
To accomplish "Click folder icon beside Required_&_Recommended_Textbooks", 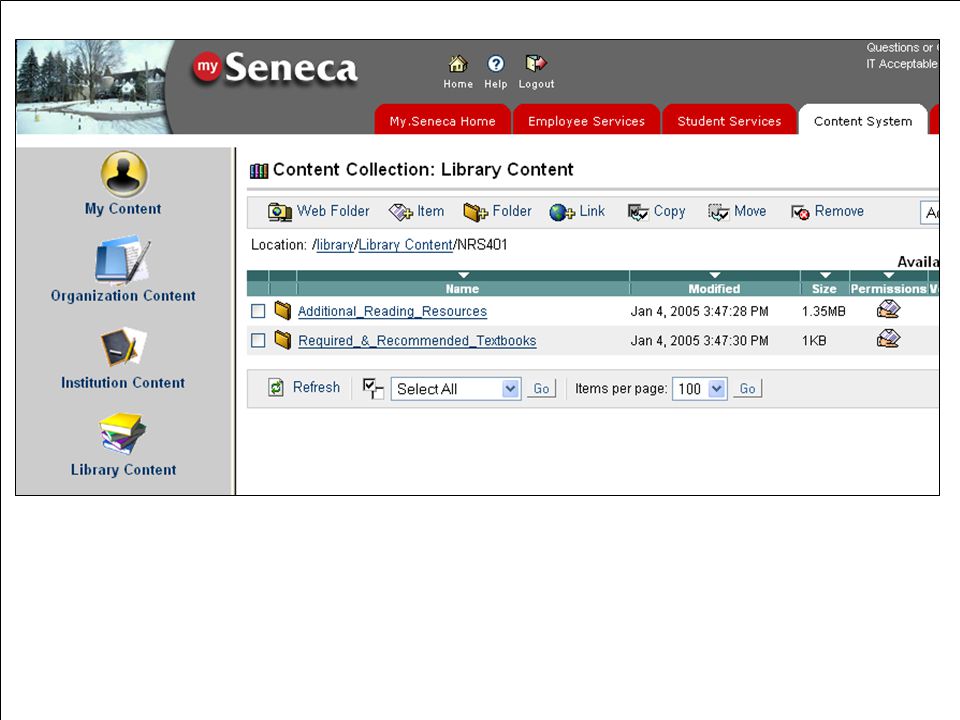I will [x=282, y=339].
